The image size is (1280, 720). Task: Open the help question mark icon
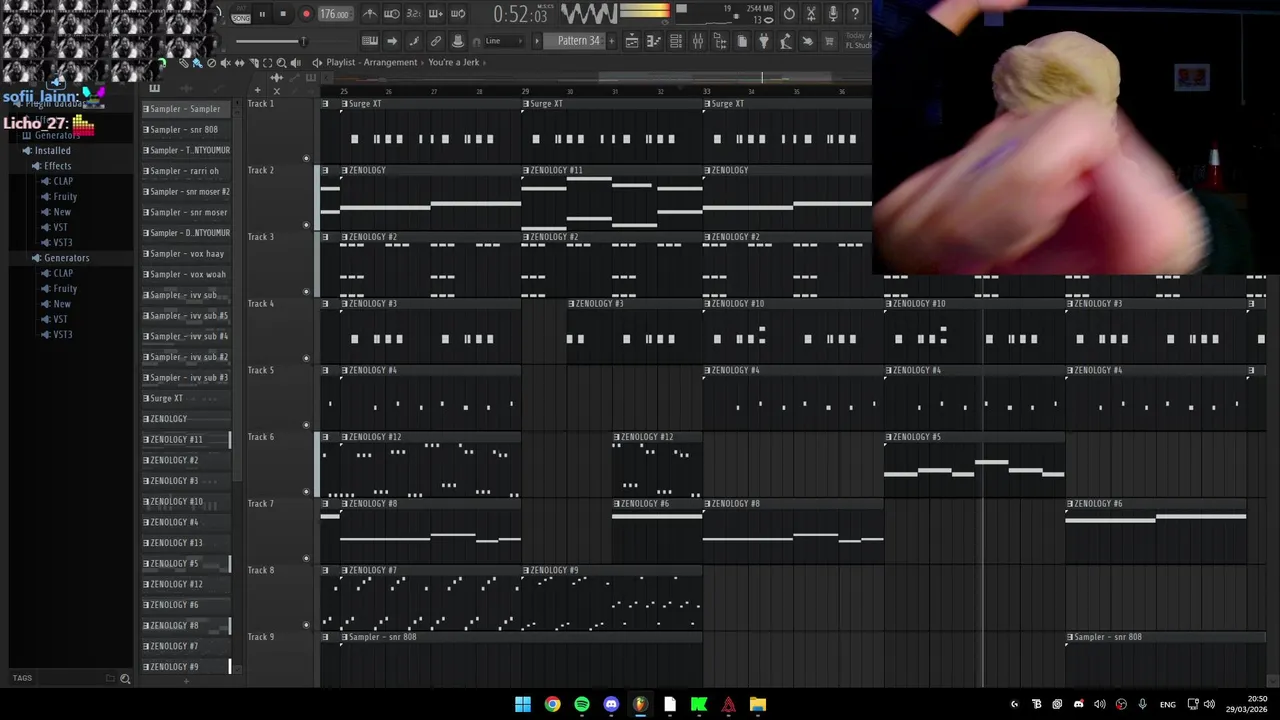point(855,14)
